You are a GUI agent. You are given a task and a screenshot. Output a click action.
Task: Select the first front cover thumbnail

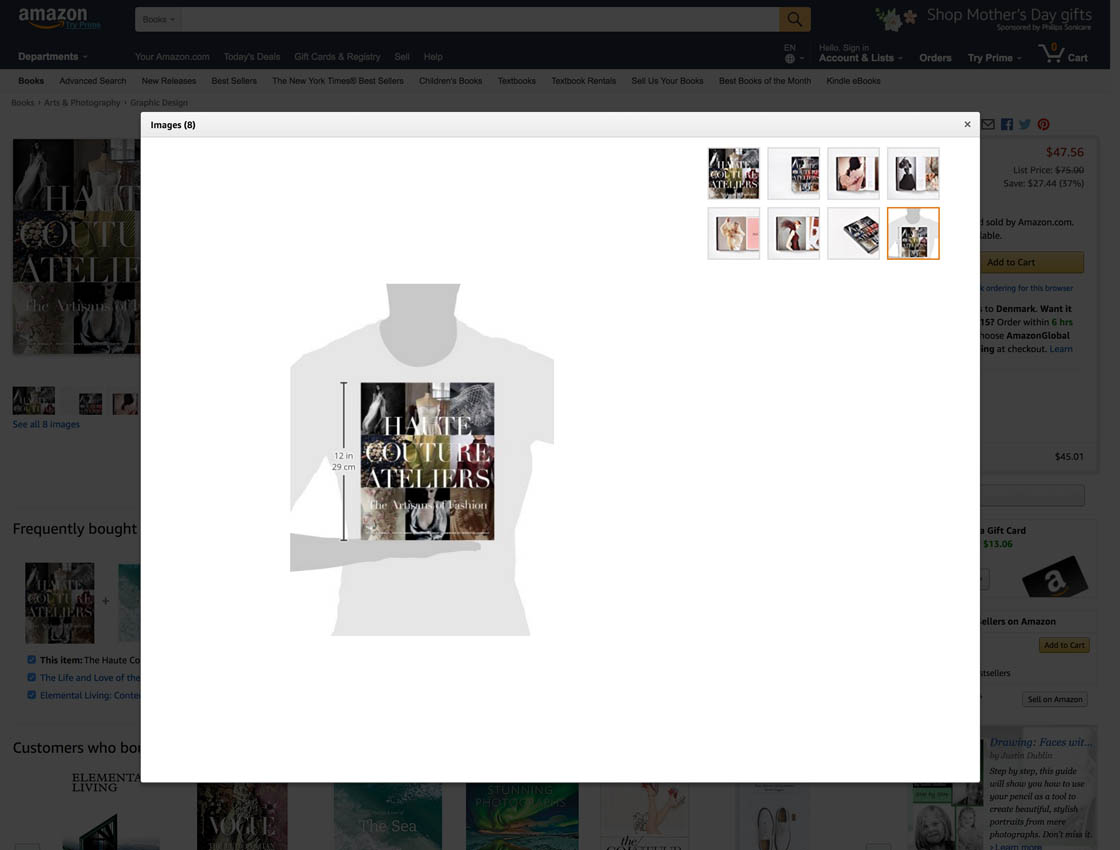pyautogui.click(x=734, y=174)
